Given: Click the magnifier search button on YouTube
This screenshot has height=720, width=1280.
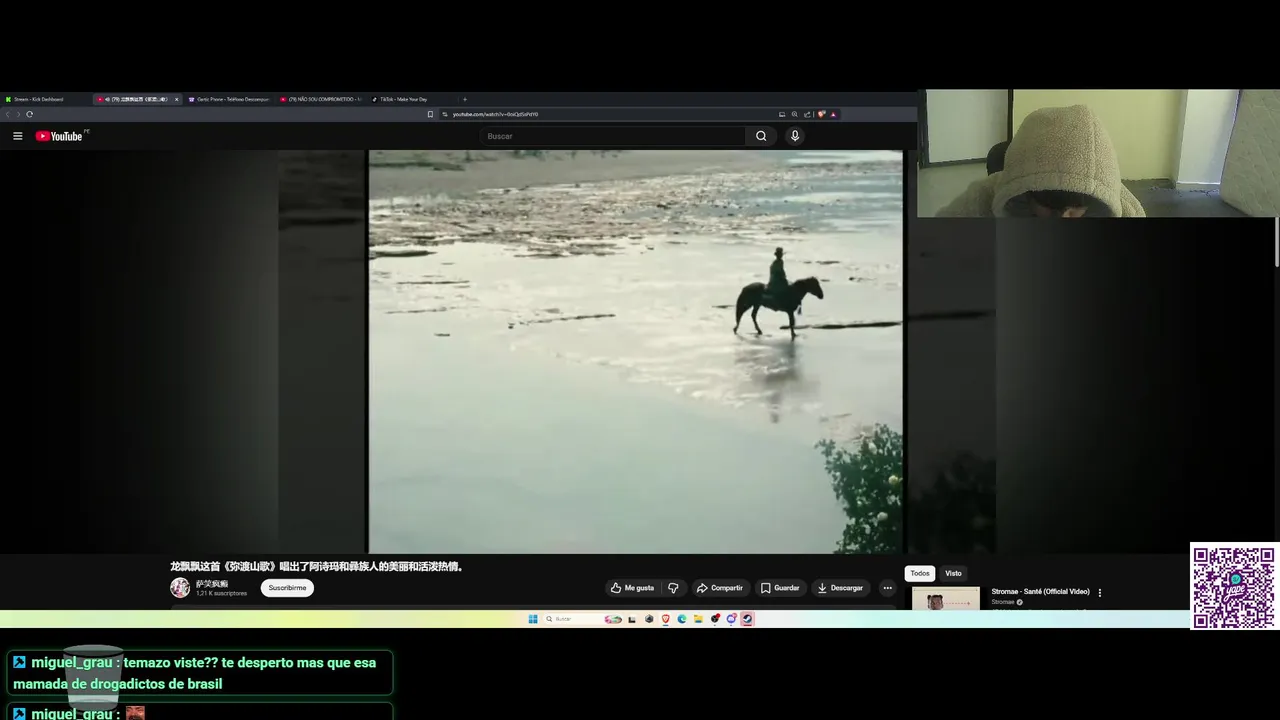Looking at the screenshot, I should [761, 136].
